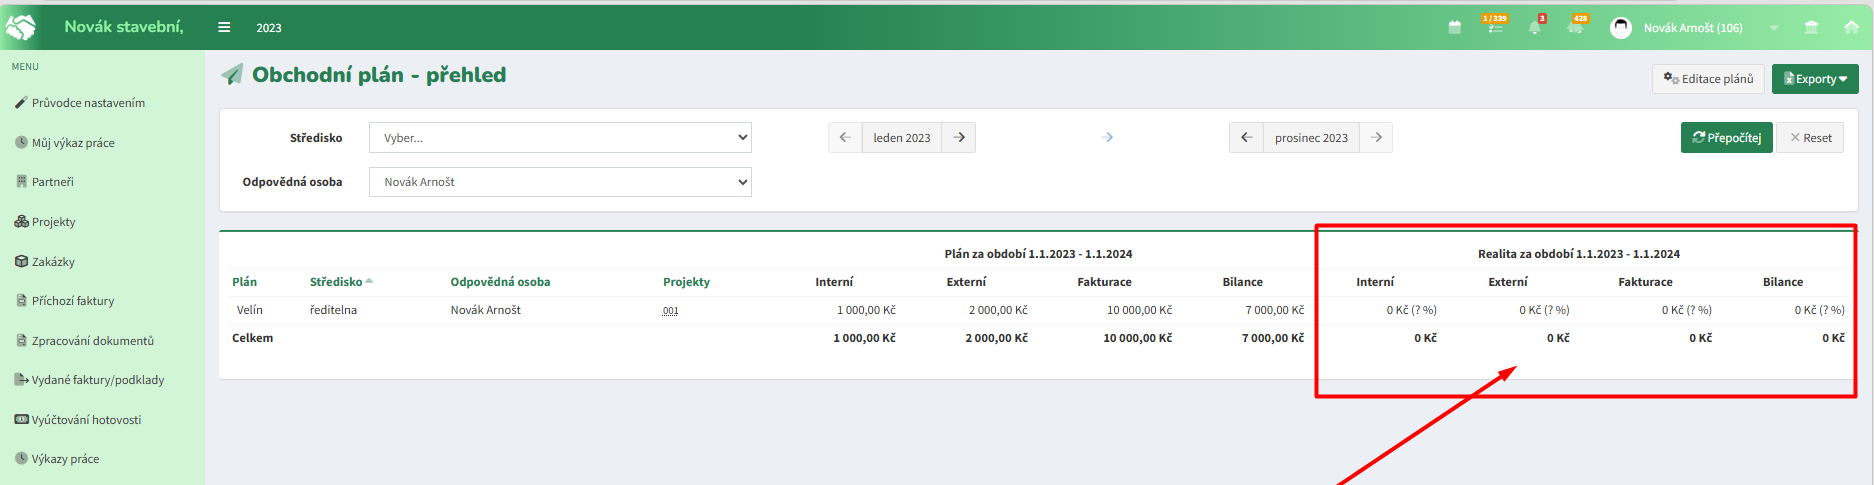
Task: Go back one month from prosinec 2023
Action: pos(1247,137)
